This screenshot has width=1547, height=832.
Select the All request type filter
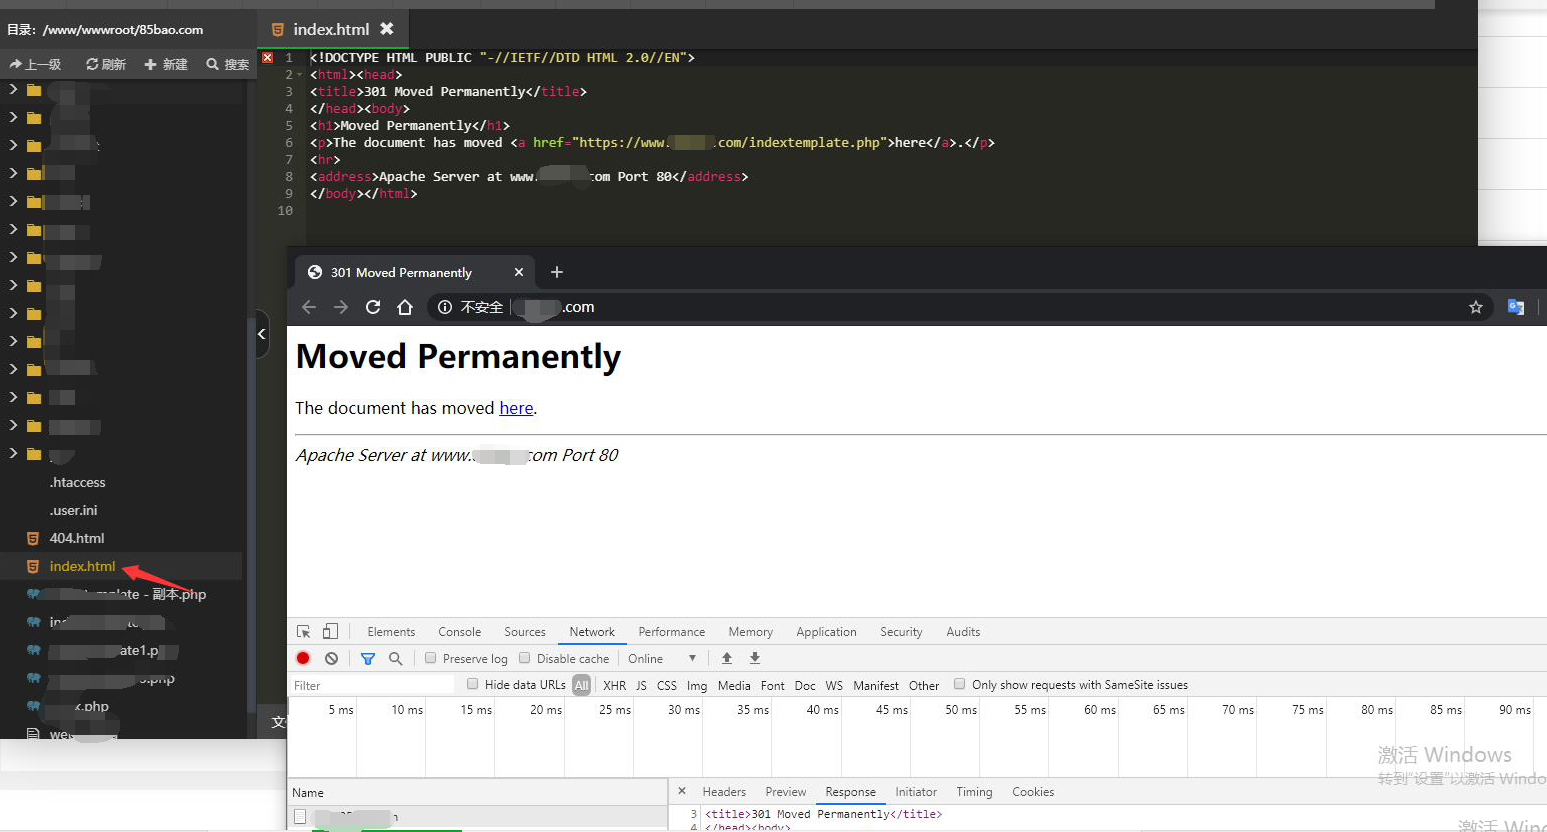click(x=581, y=685)
